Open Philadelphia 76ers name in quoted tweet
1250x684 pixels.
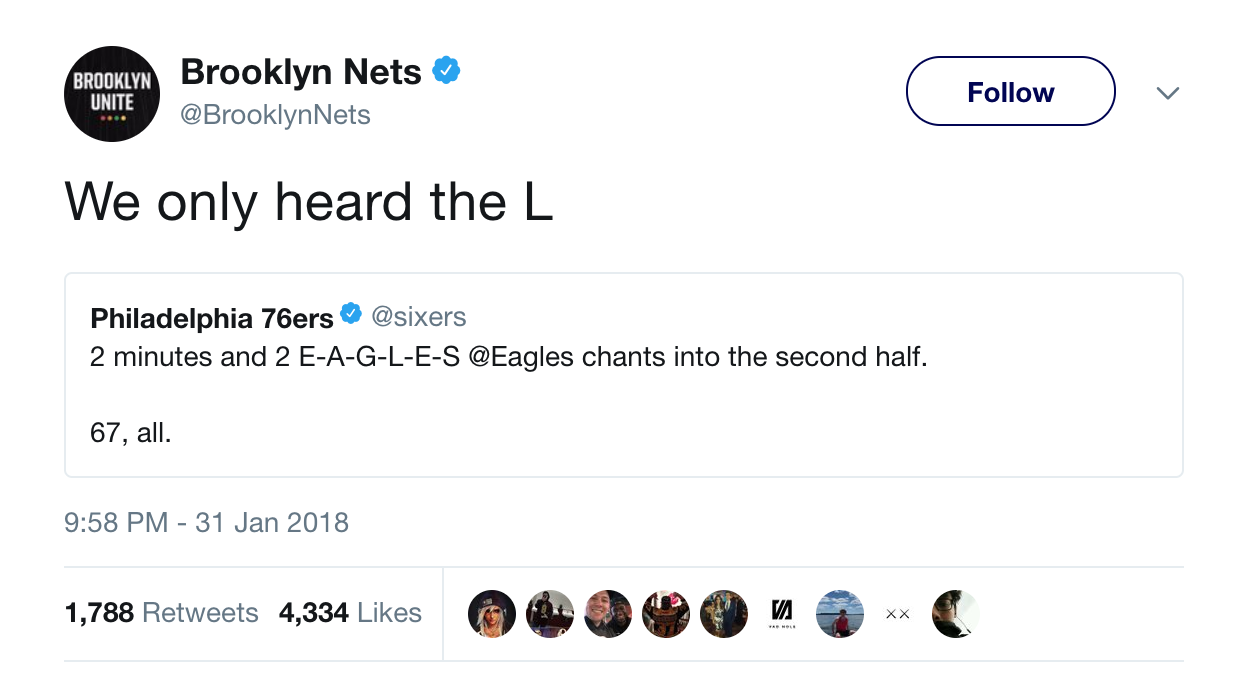(212, 318)
